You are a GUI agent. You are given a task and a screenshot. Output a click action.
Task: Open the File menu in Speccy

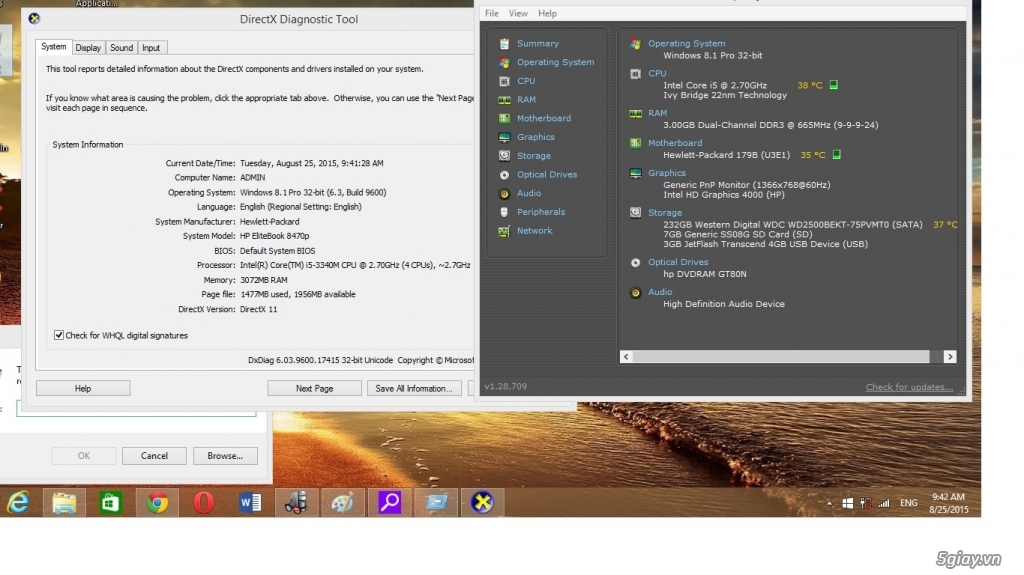(491, 13)
